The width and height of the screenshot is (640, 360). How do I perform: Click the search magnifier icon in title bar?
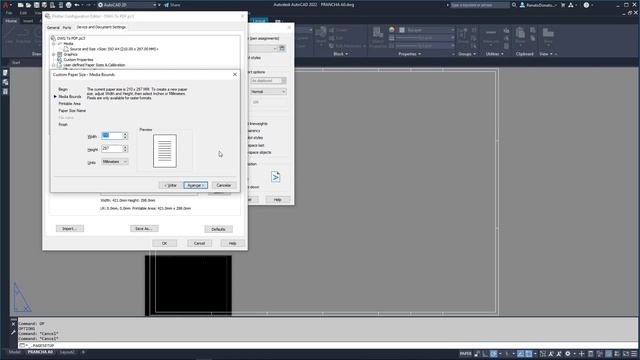click(x=514, y=5)
